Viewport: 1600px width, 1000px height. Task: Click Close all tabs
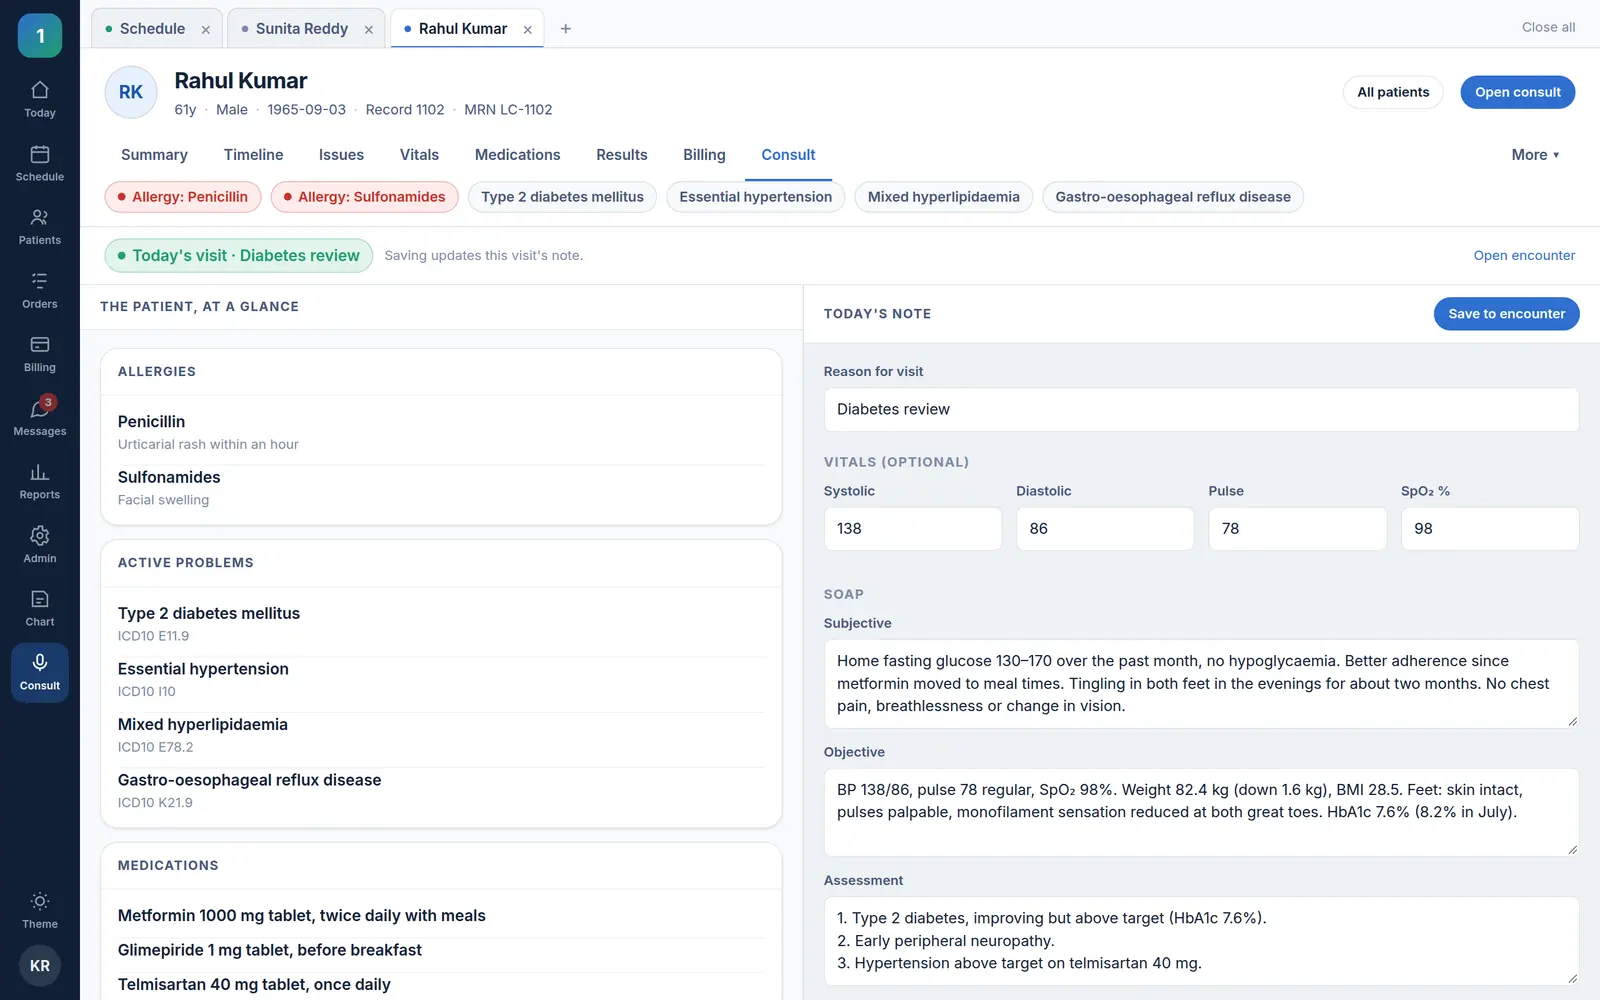pyautogui.click(x=1548, y=27)
